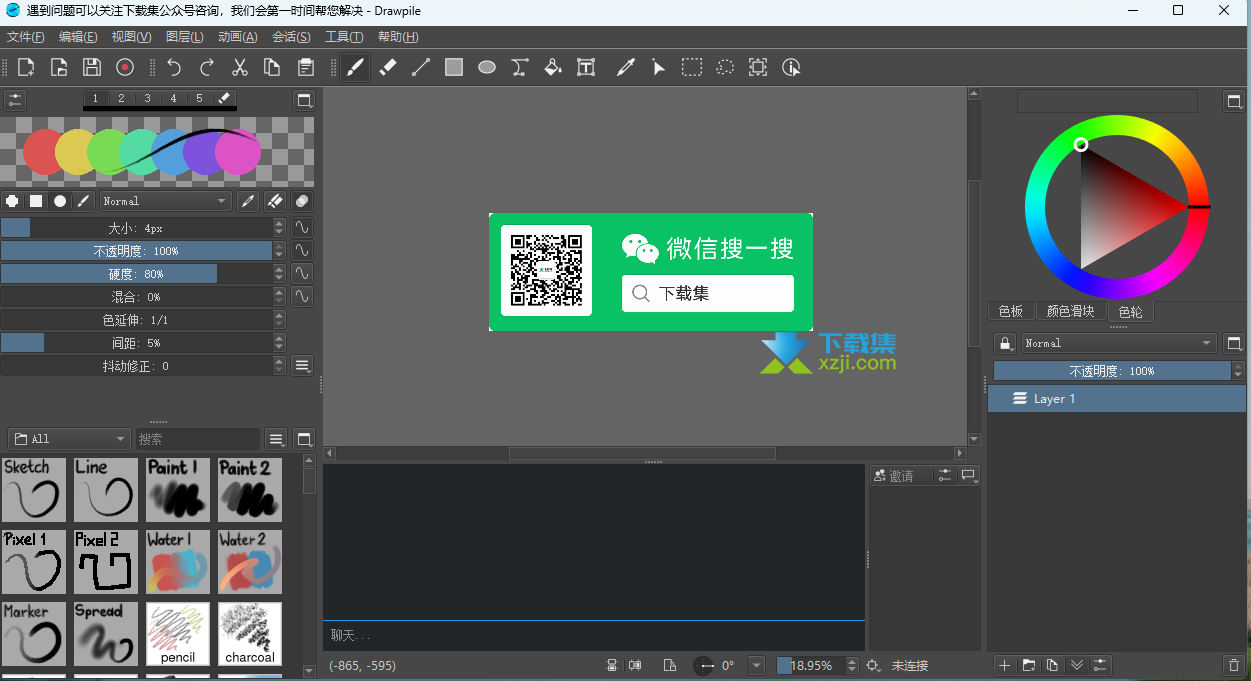Add a new layer with plus button
This screenshot has height=681, width=1251.
1006,665
